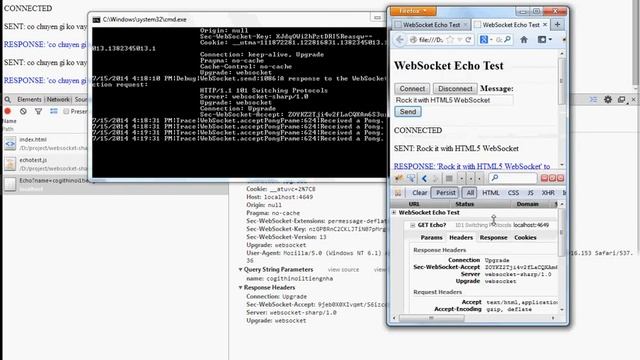Click the Firefox reload icon
This screenshot has width=640, height=360.
click(468, 40)
